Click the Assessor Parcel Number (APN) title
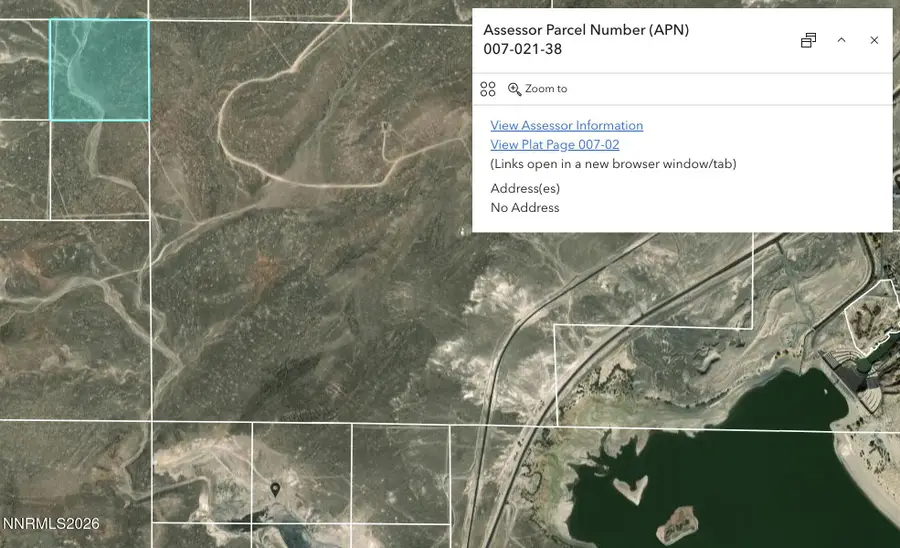 coord(586,30)
